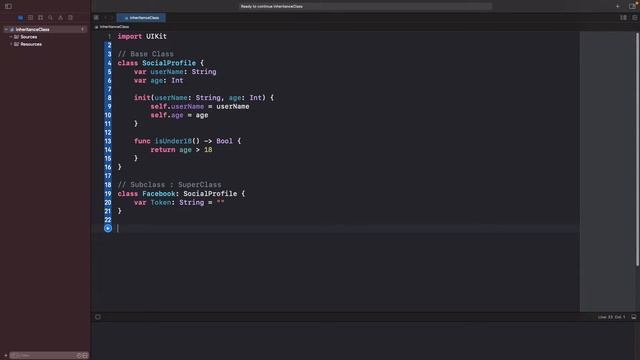This screenshot has width=640, height=360.
Task: Open the Issue navigator warning icon
Action: click(60, 18)
